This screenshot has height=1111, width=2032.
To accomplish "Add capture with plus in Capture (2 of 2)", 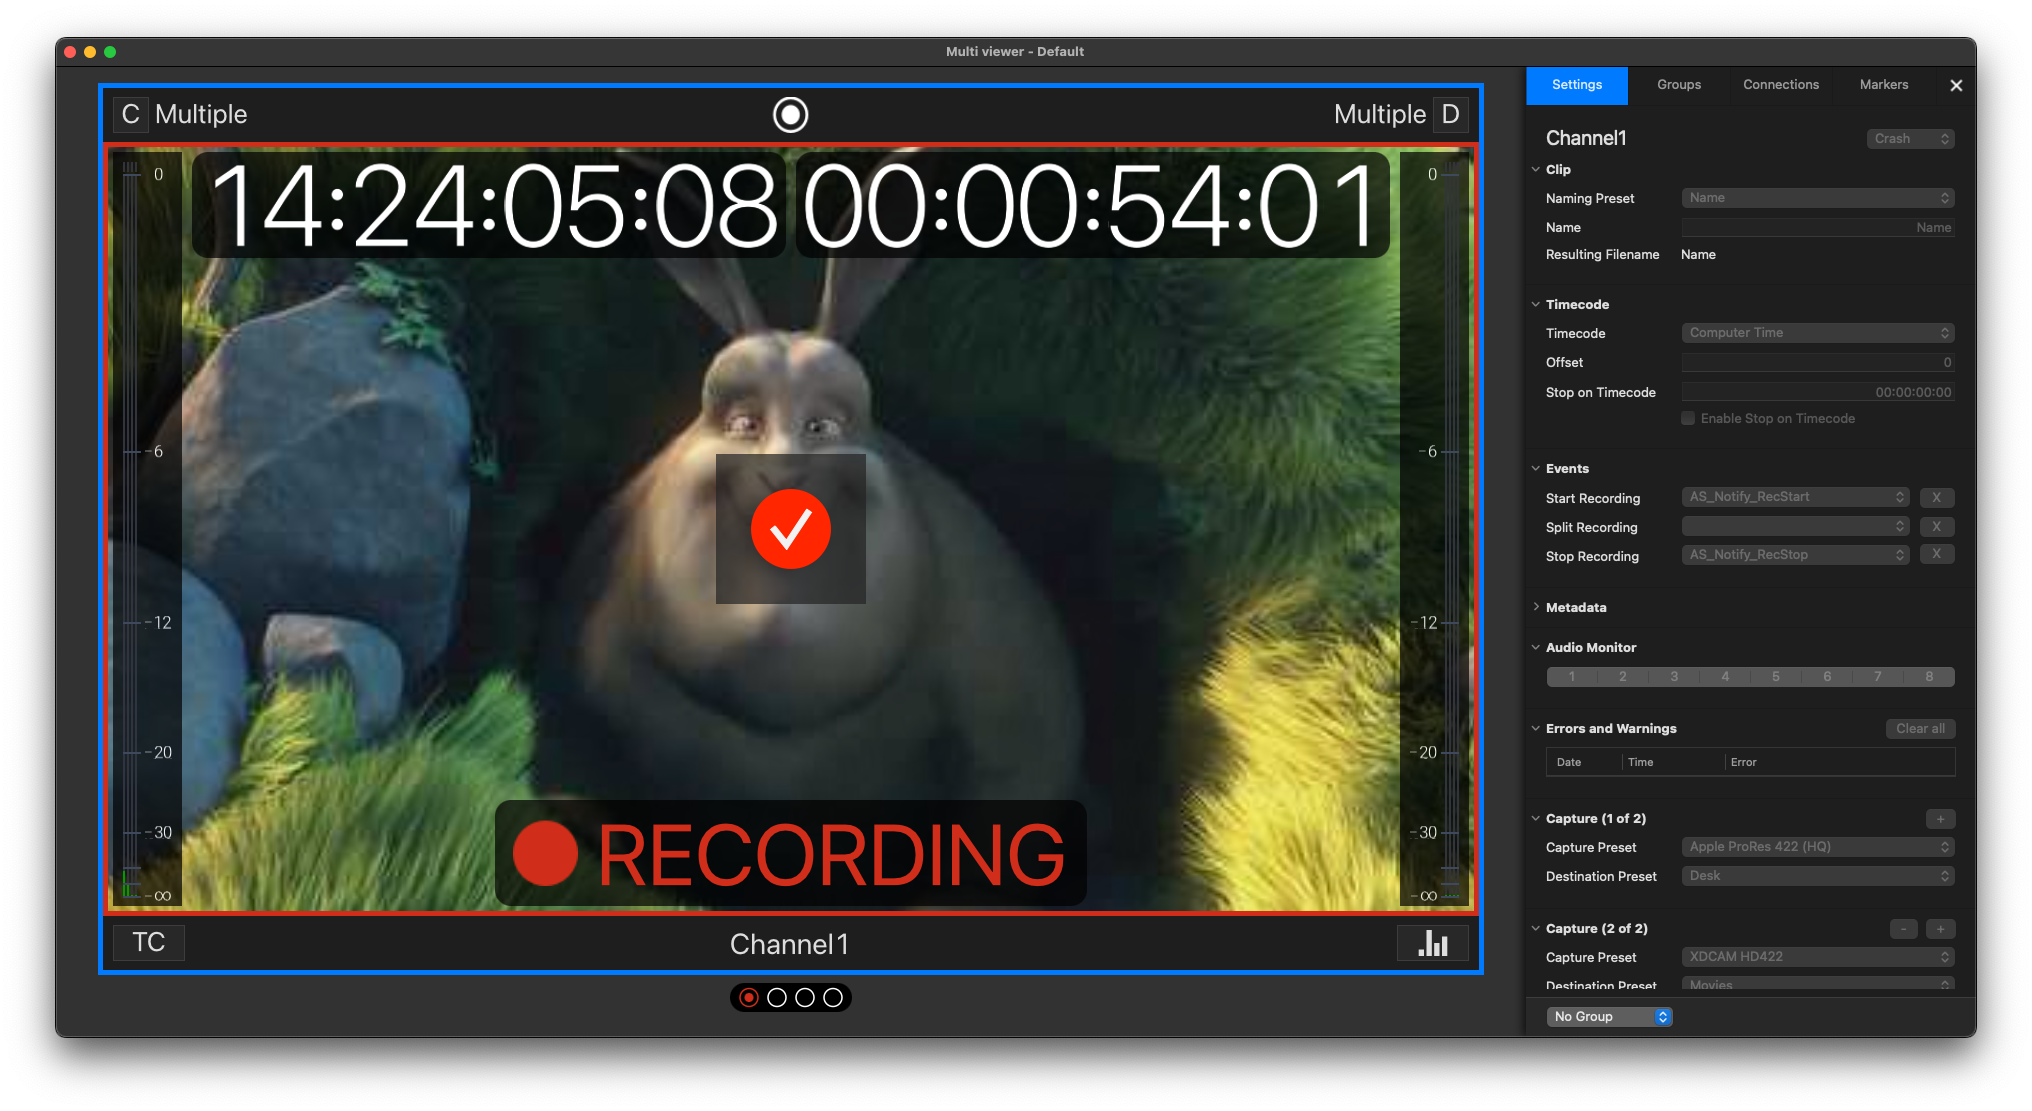I will pyautogui.click(x=1940, y=929).
